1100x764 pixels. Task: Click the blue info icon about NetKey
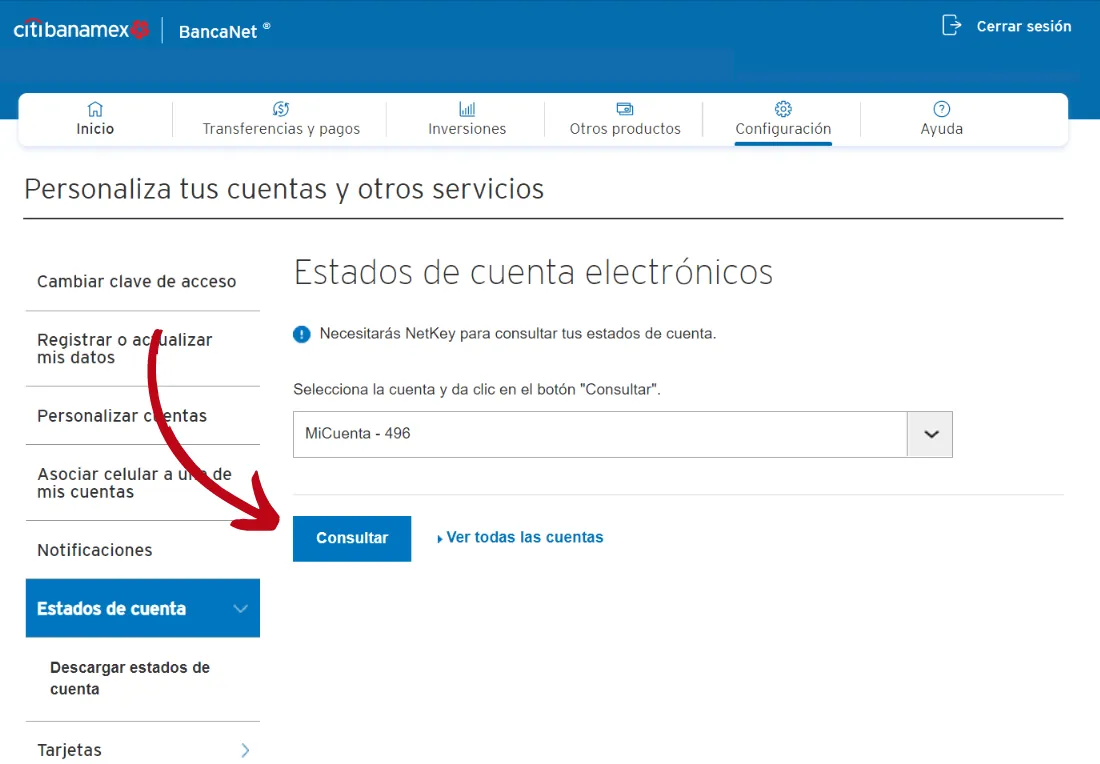point(302,334)
